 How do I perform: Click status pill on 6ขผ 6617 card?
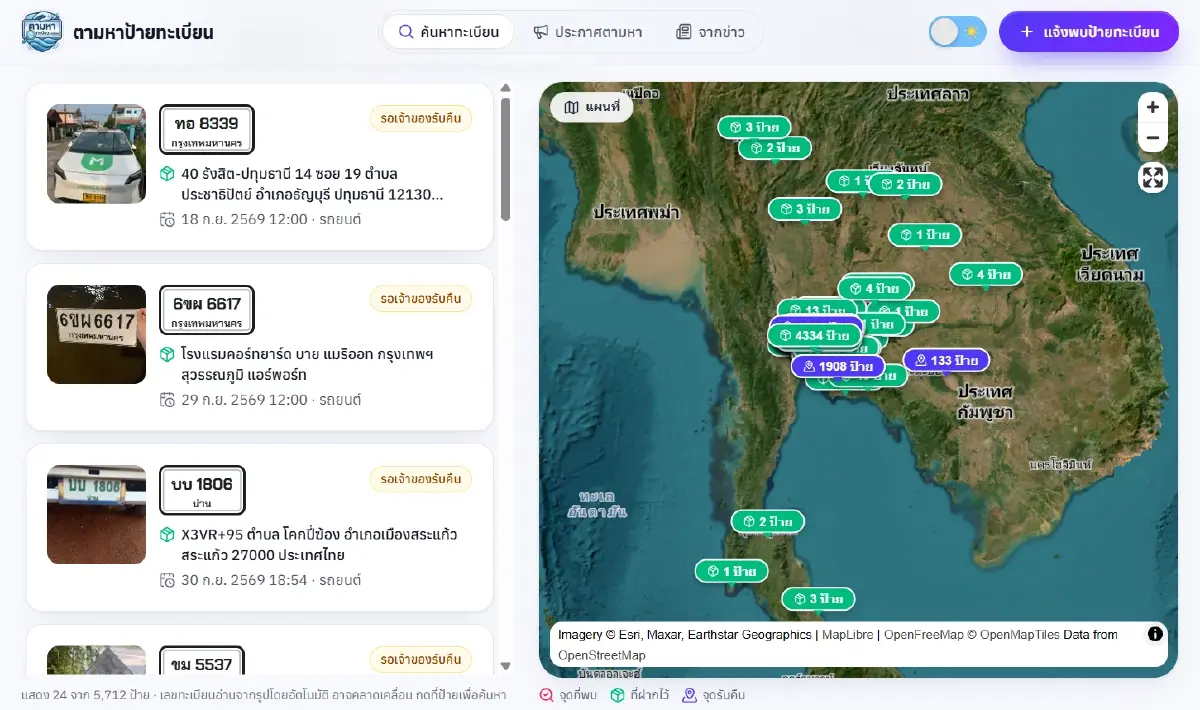click(420, 298)
